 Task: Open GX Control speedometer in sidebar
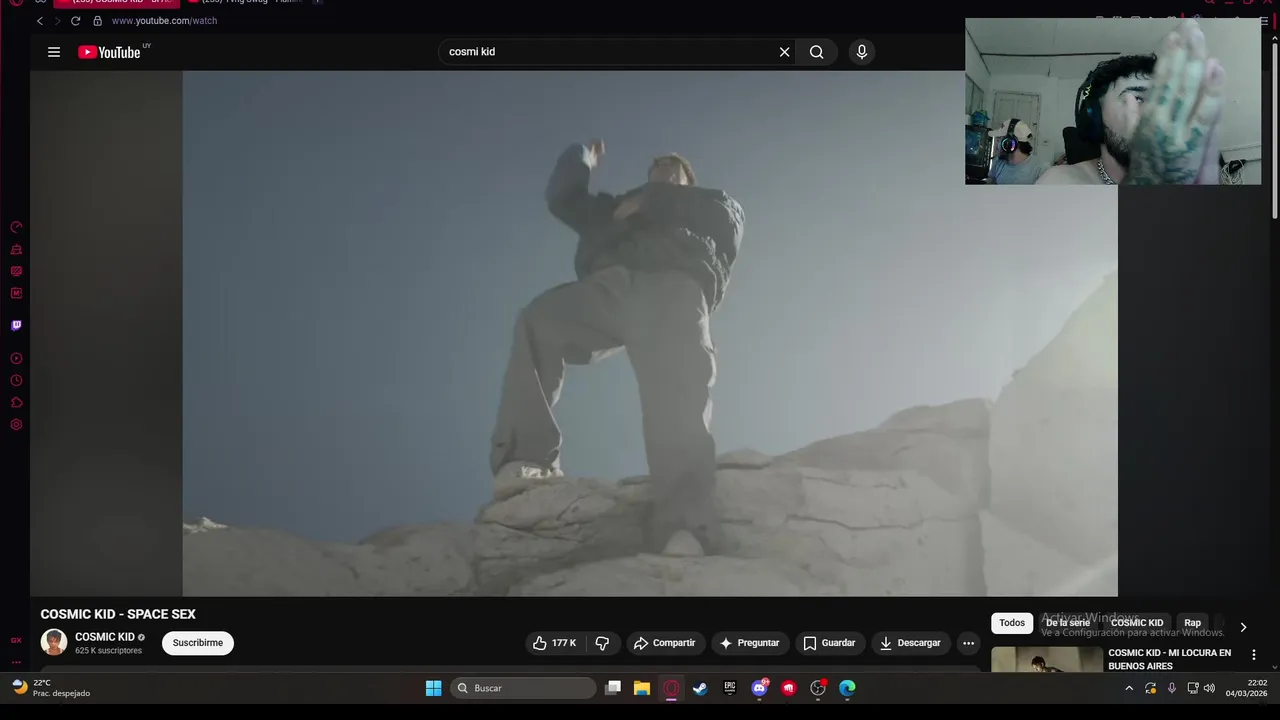pos(16,227)
